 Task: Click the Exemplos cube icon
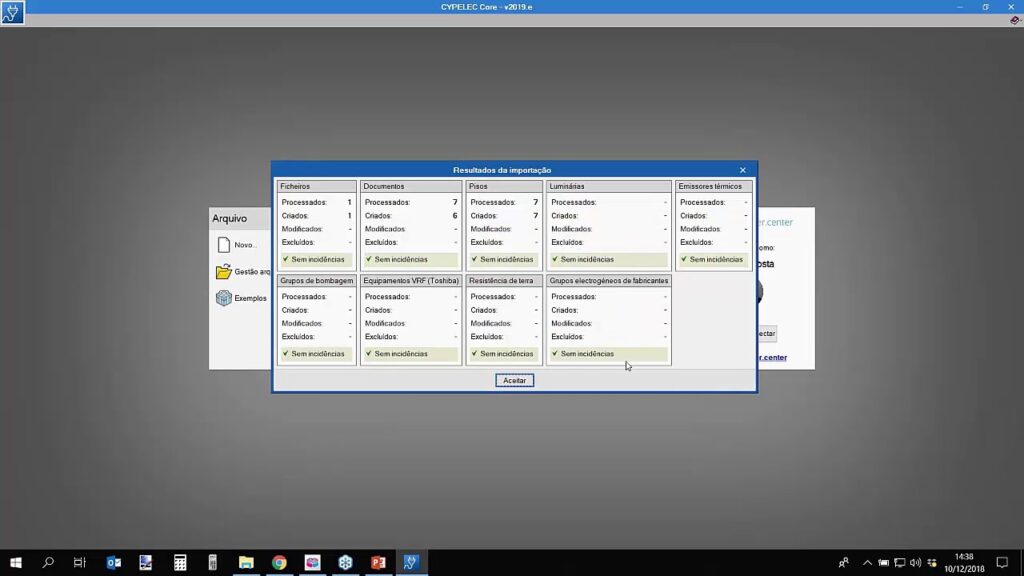tap(224, 298)
